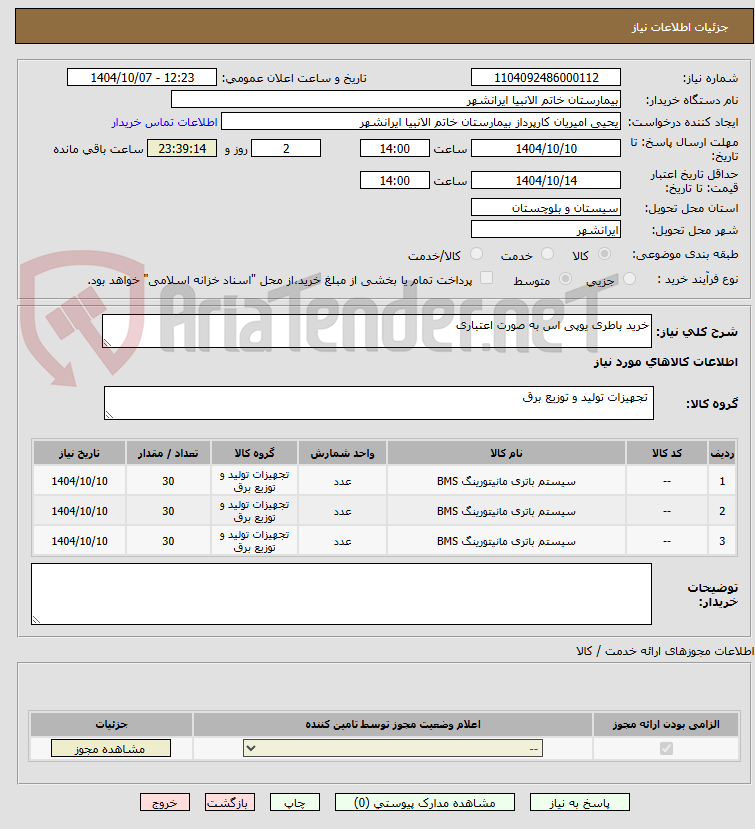755x829 pixels.
Task: Click the گروه کالا text box
Action: [x=379, y=403]
